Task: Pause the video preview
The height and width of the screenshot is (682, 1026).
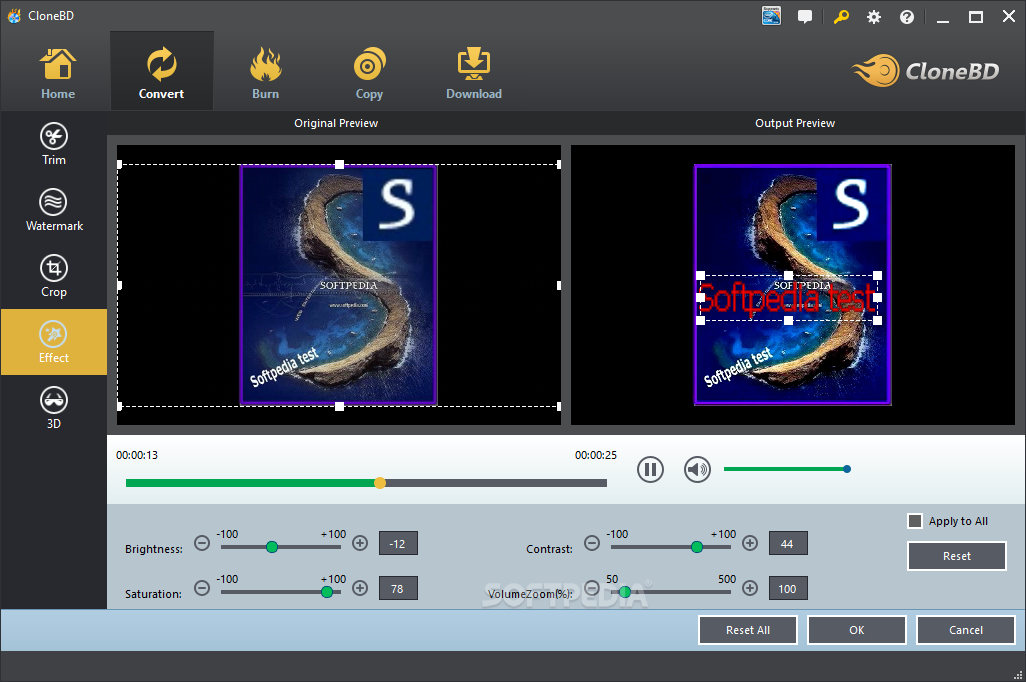Action: 650,469
